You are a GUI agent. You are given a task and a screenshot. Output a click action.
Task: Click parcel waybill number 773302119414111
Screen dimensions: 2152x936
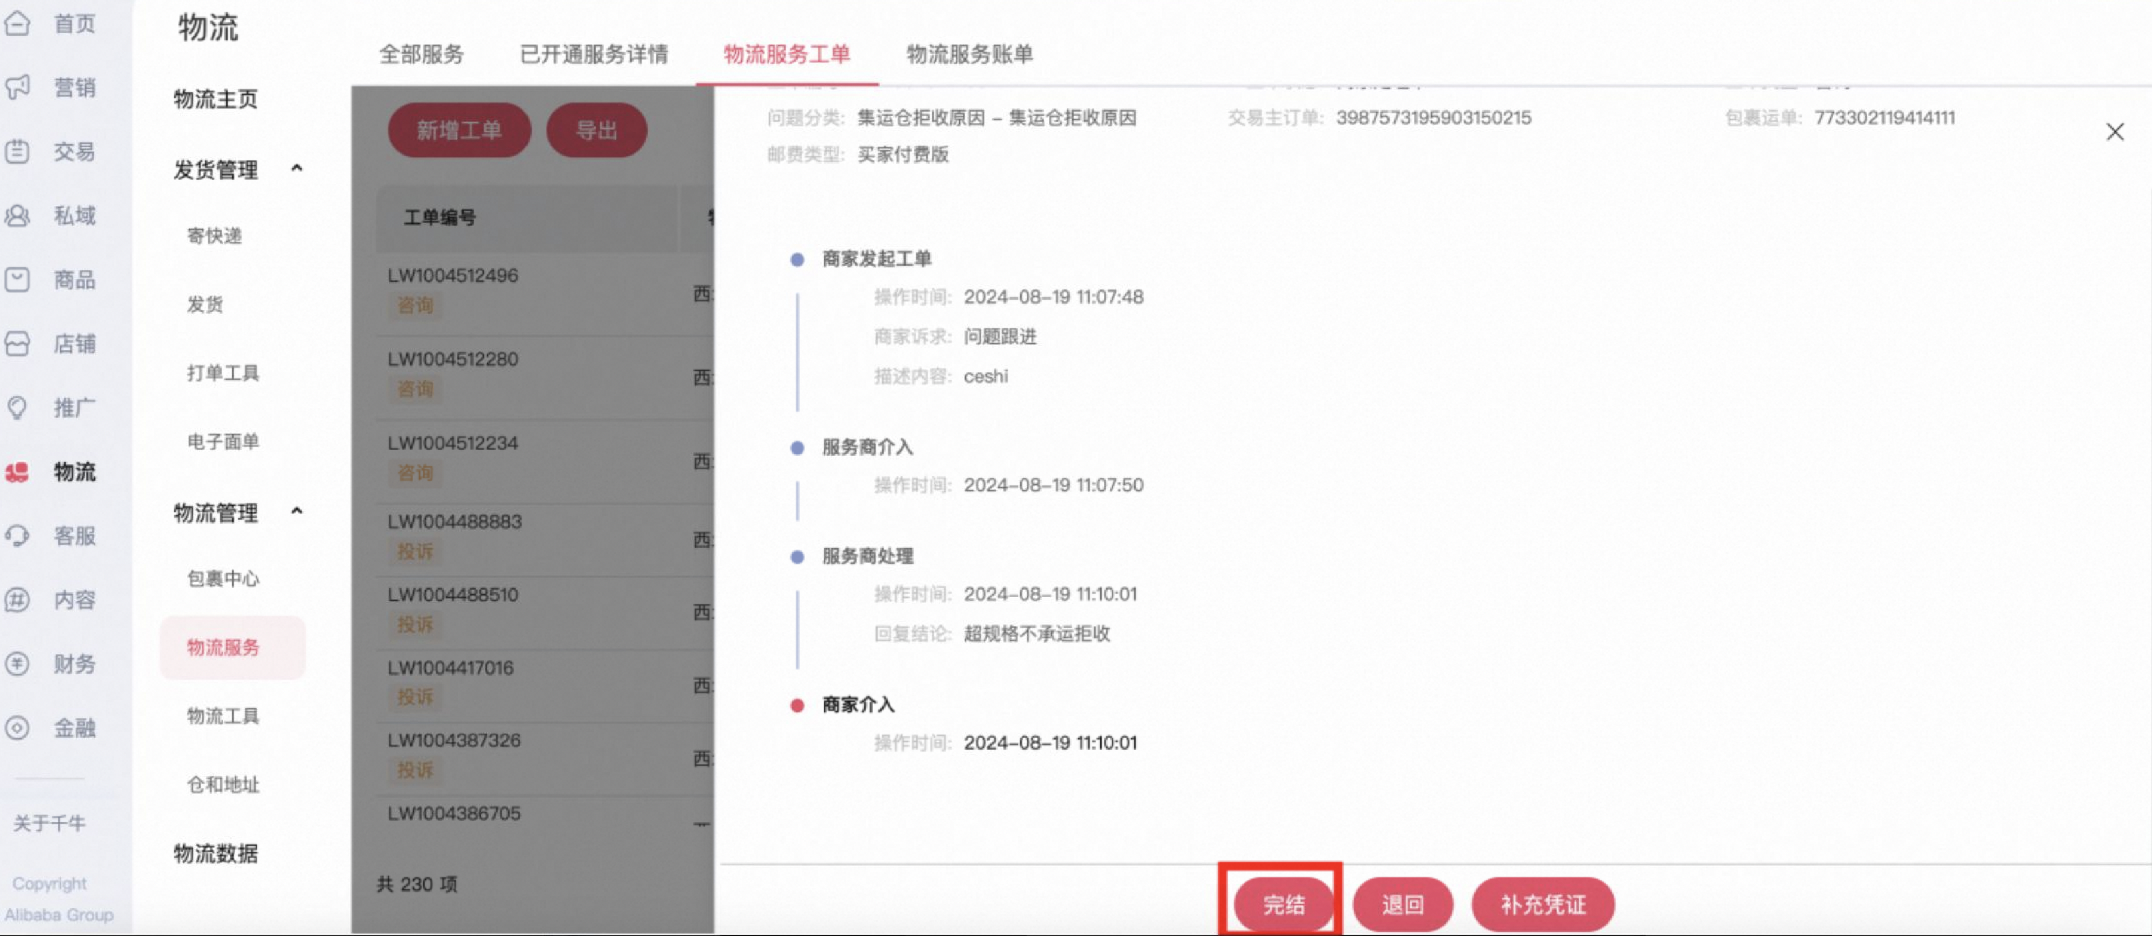[1885, 117]
